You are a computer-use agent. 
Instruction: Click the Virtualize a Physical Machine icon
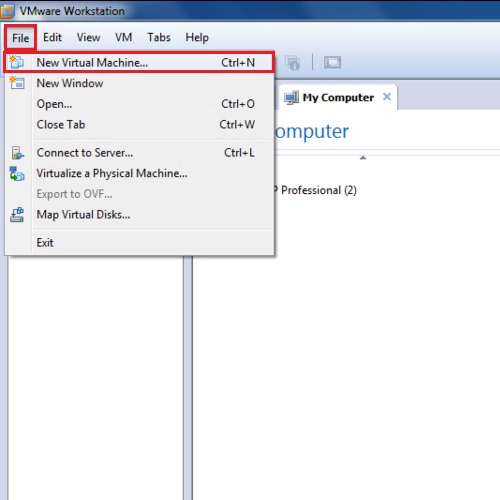point(17,174)
